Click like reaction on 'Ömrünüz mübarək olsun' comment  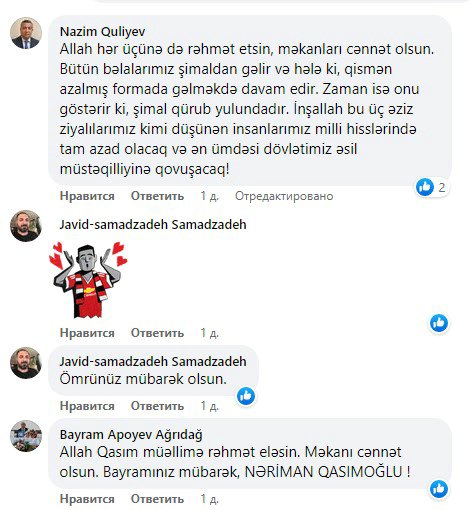246,396
